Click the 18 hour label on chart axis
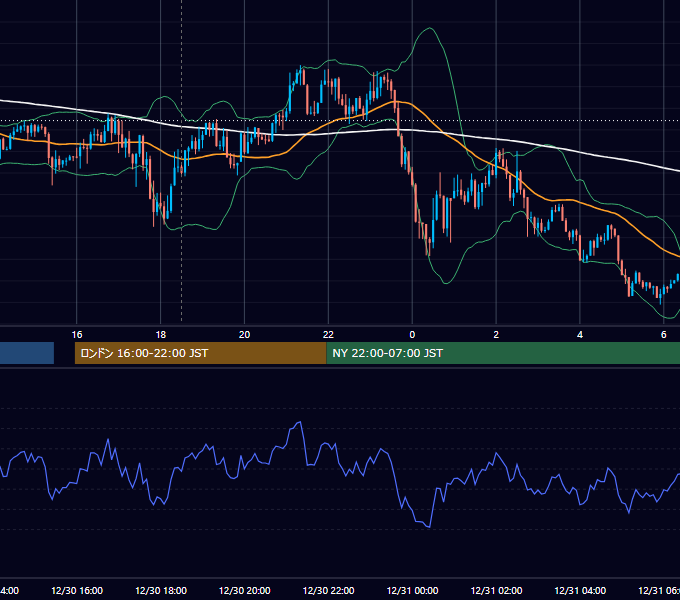 [x=160, y=334]
